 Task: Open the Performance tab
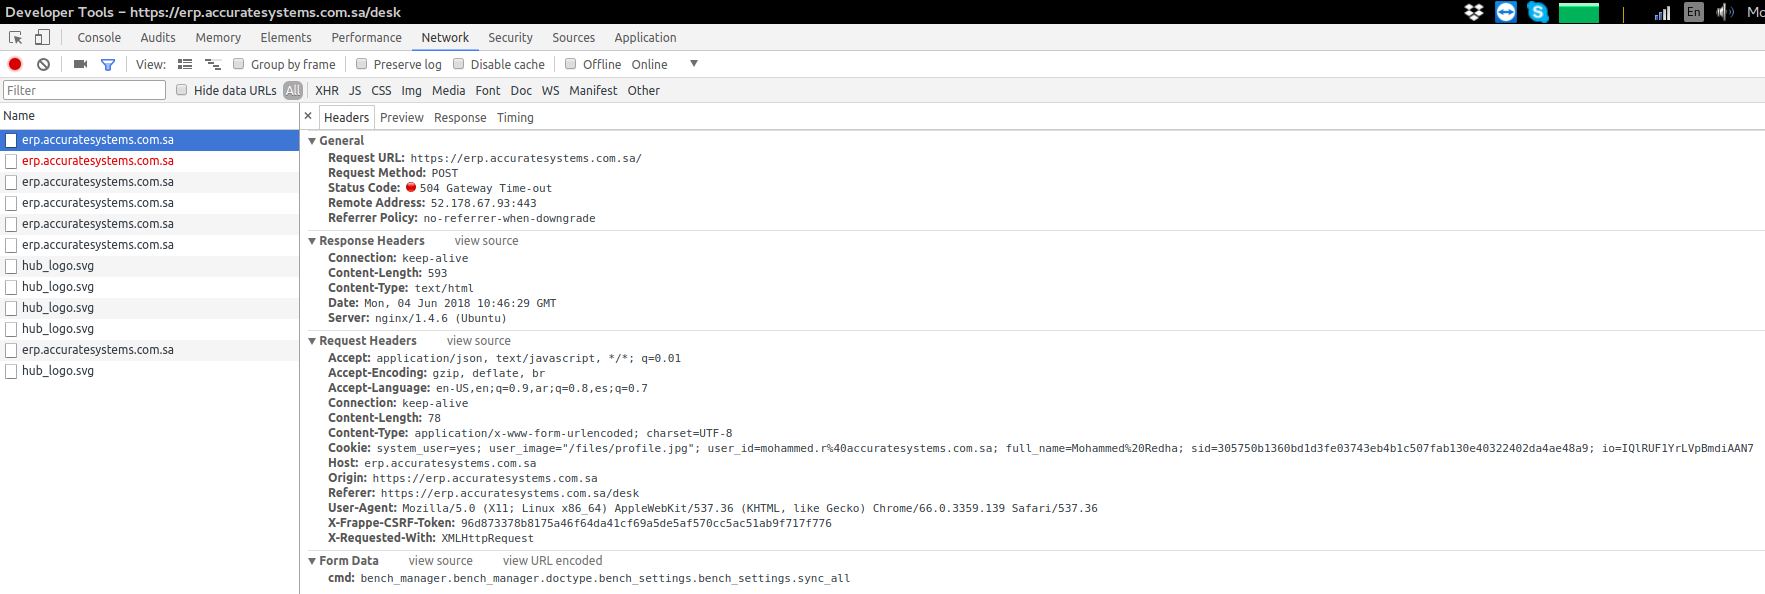pyautogui.click(x=367, y=37)
